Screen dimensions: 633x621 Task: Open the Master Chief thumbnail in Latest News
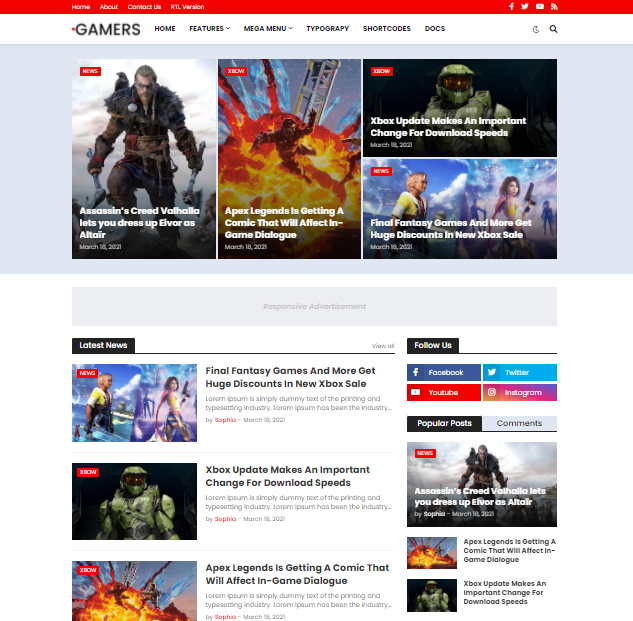click(134, 501)
